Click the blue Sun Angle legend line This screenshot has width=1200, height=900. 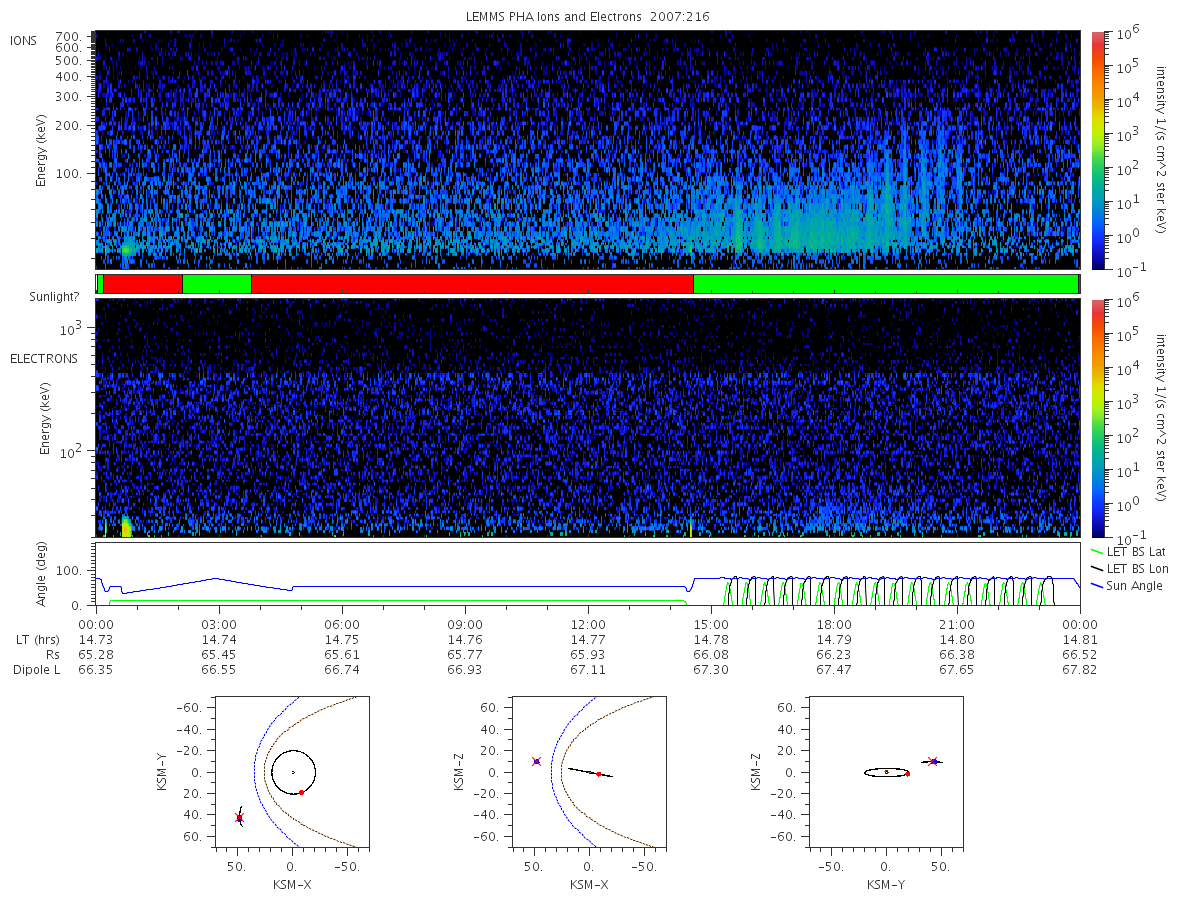1098,585
